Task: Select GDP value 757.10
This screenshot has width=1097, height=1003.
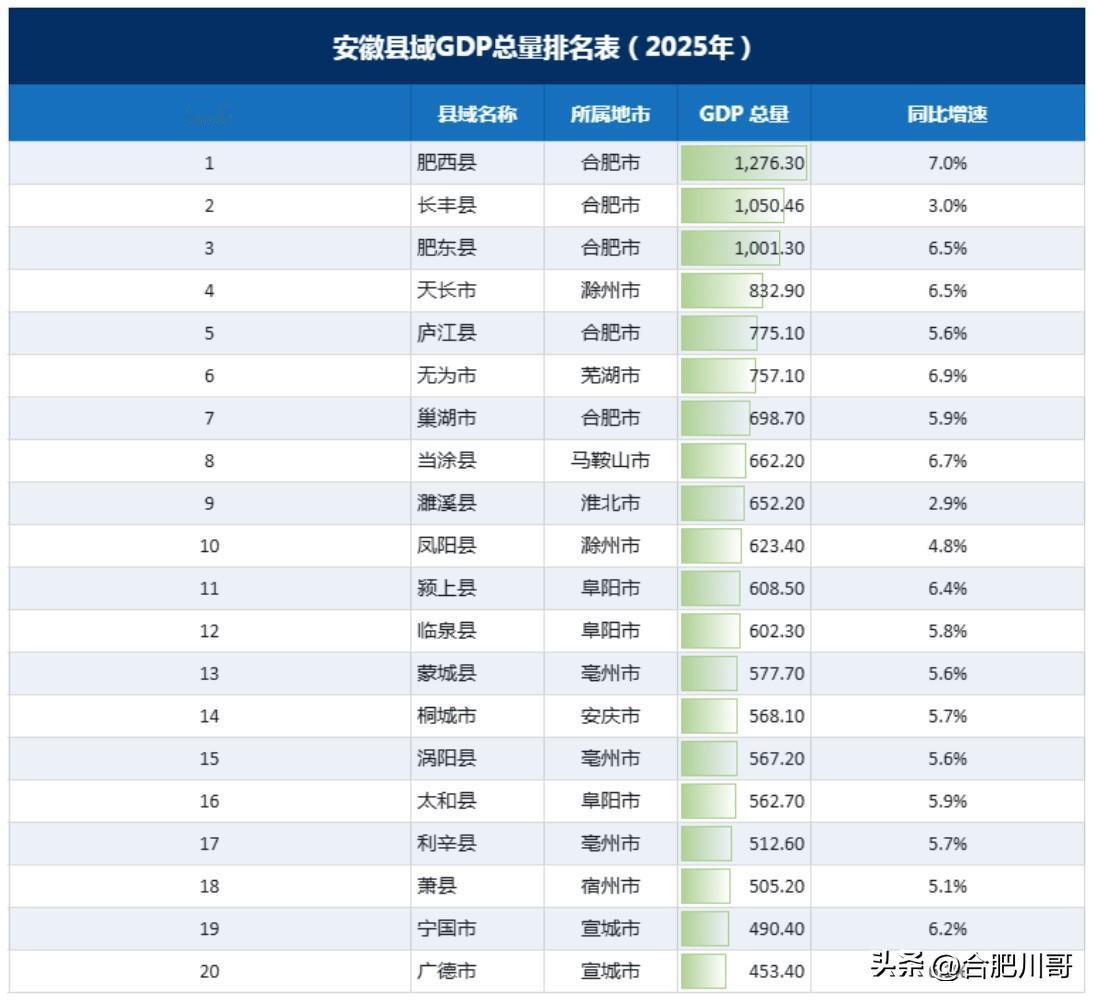Action: pyautogui.click(x=777, y=376)
